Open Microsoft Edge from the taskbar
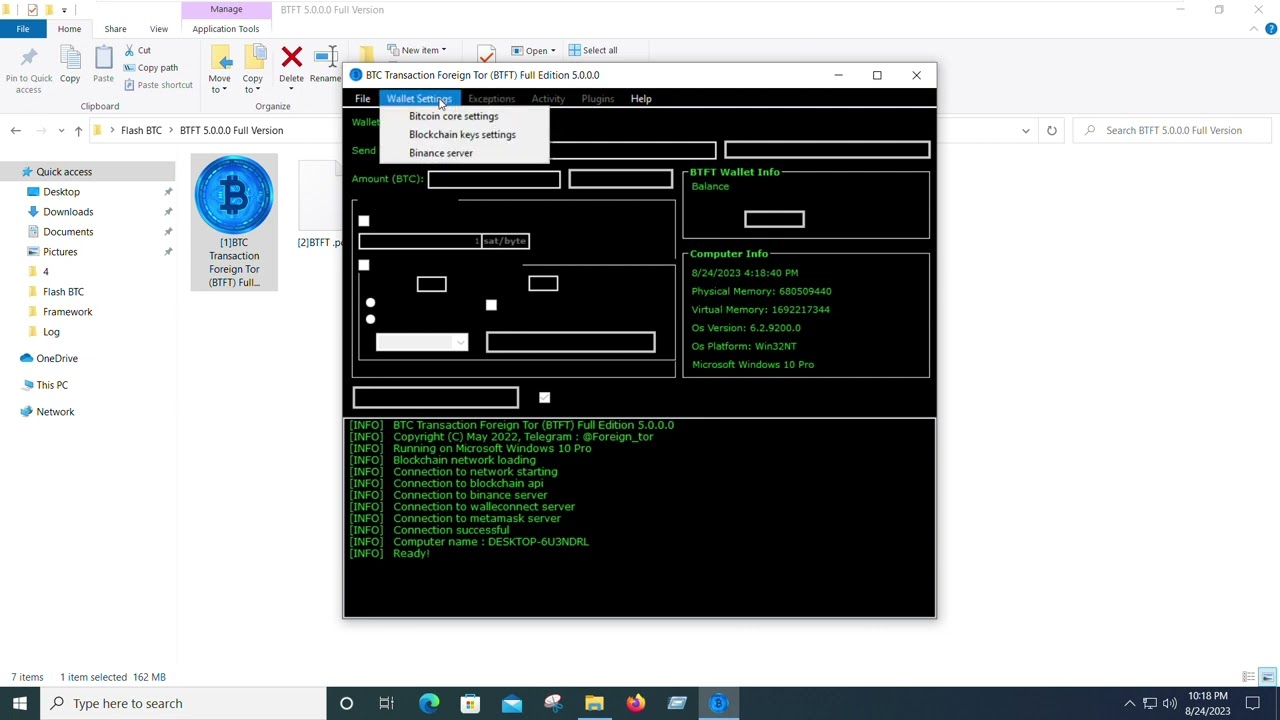1280x720 pixels. [429, 703]
